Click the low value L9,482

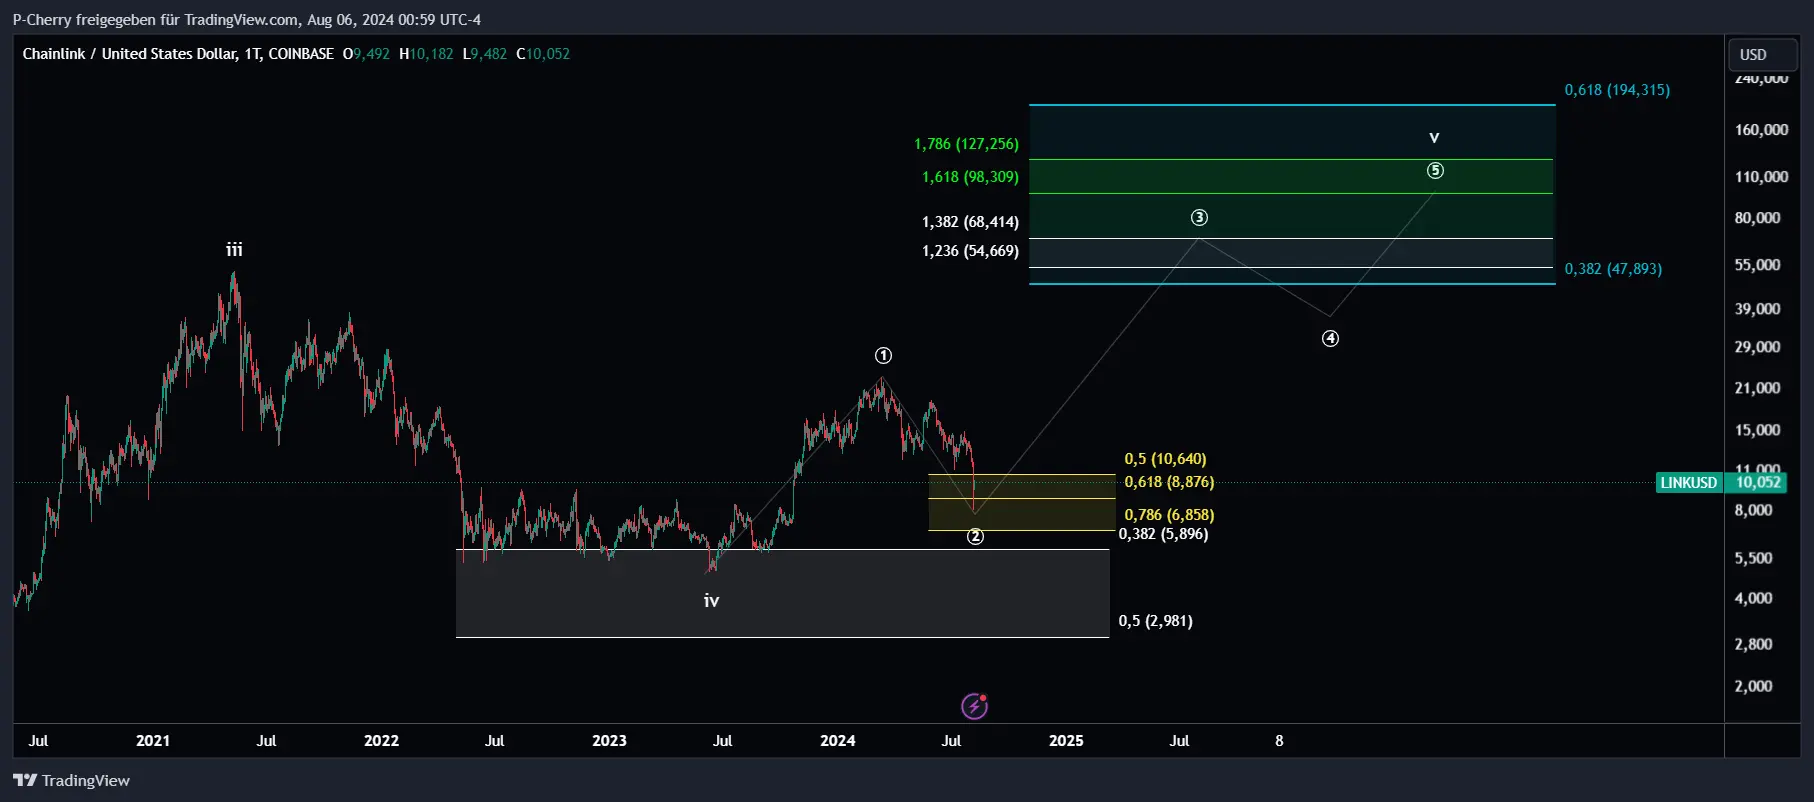(485, 54)
